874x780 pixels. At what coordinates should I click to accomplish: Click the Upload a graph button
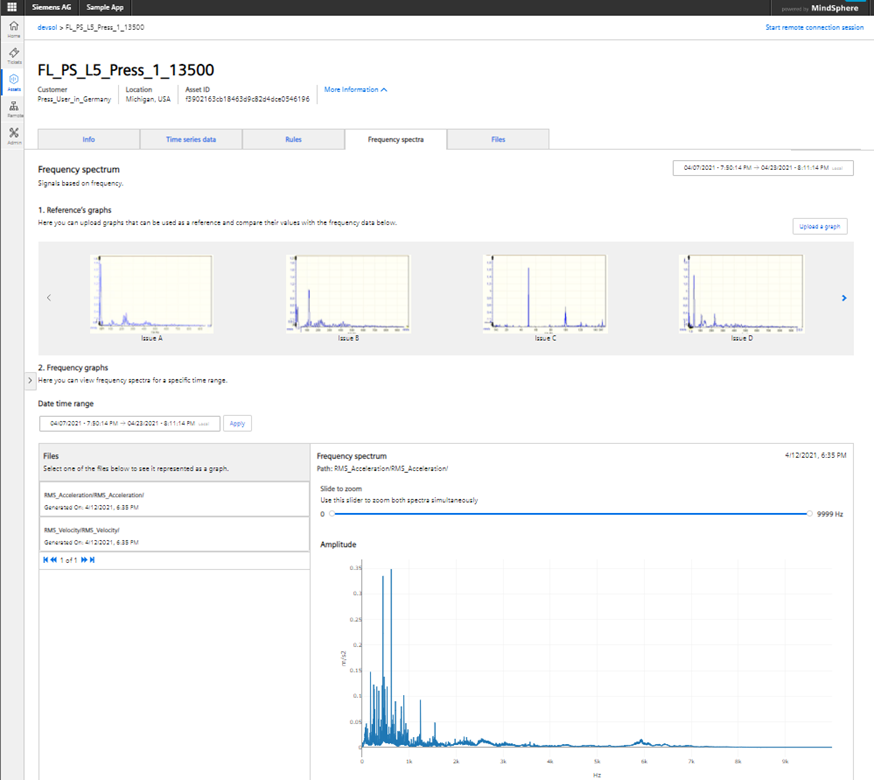coord(820,227)
